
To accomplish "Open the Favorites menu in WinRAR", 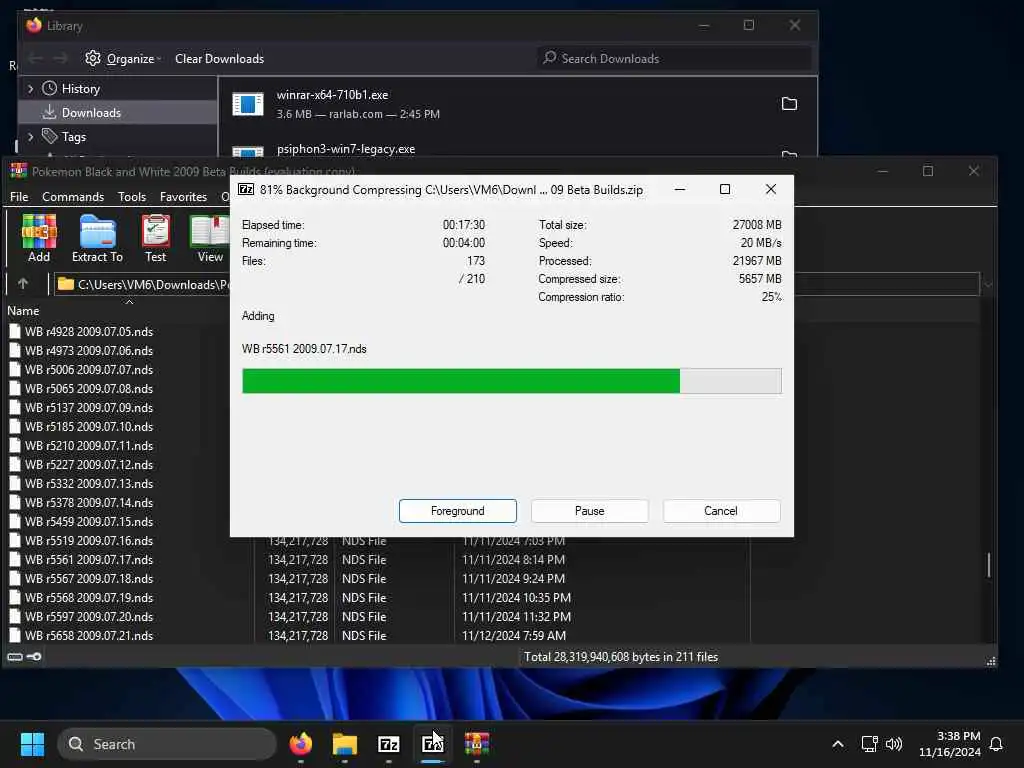I will point(184,197).
